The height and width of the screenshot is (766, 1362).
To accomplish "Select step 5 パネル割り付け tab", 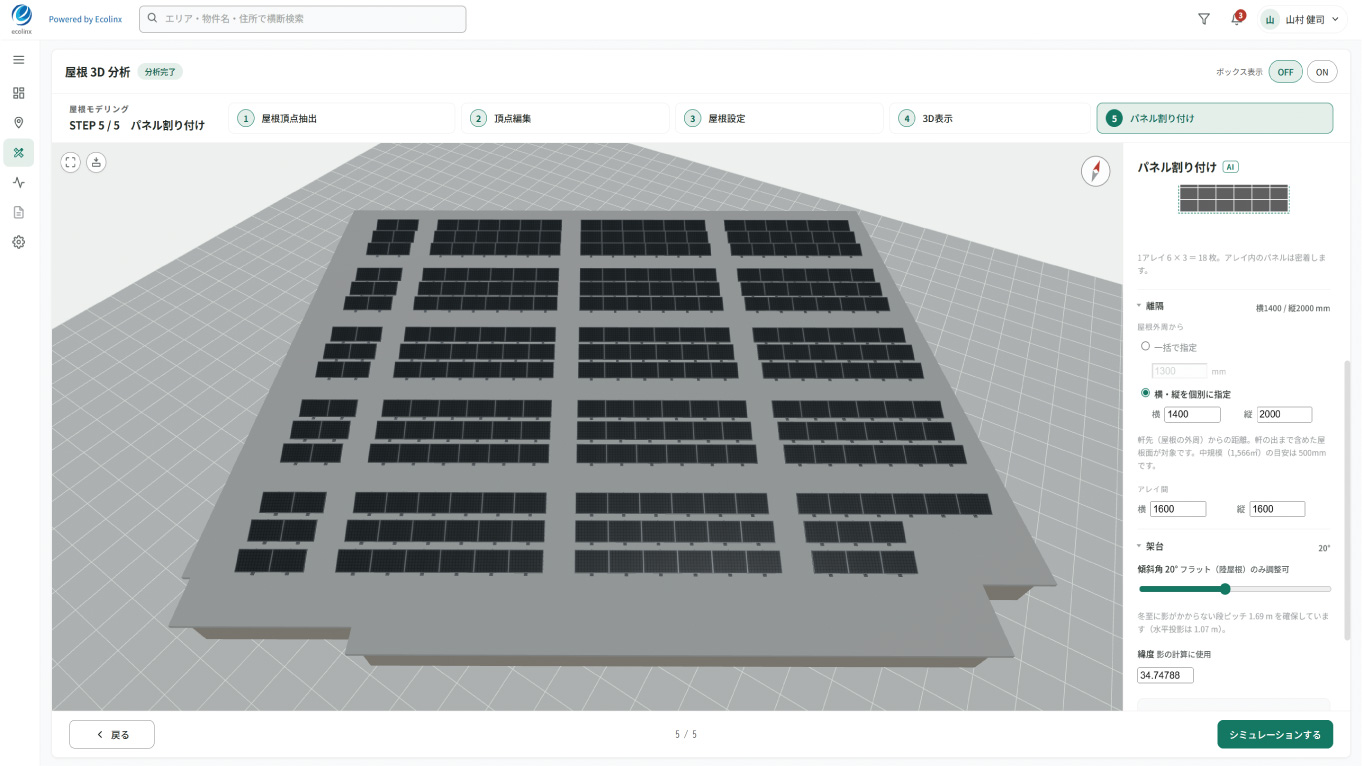I will [1214, 118].
